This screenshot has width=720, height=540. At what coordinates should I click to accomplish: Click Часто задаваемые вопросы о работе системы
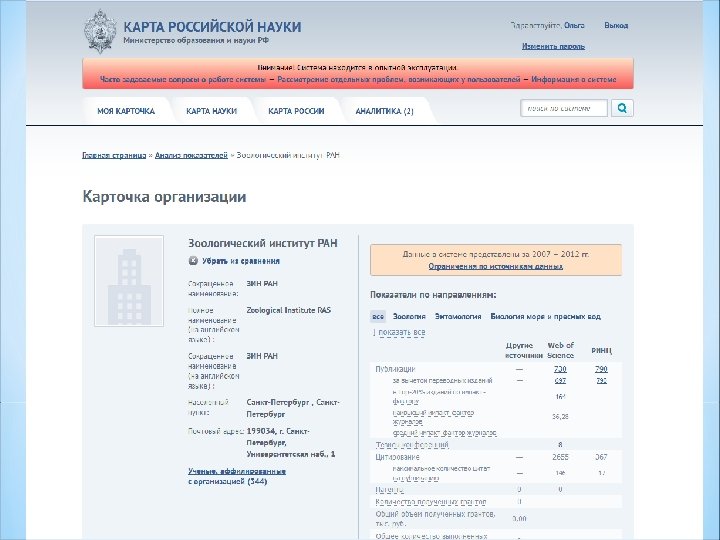(x=183, y=79)
